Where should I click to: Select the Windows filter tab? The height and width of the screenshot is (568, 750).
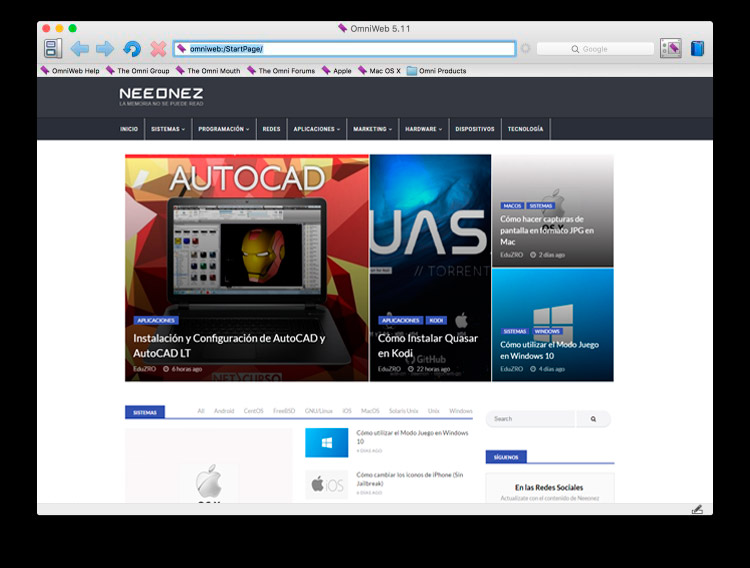(461, 411)
